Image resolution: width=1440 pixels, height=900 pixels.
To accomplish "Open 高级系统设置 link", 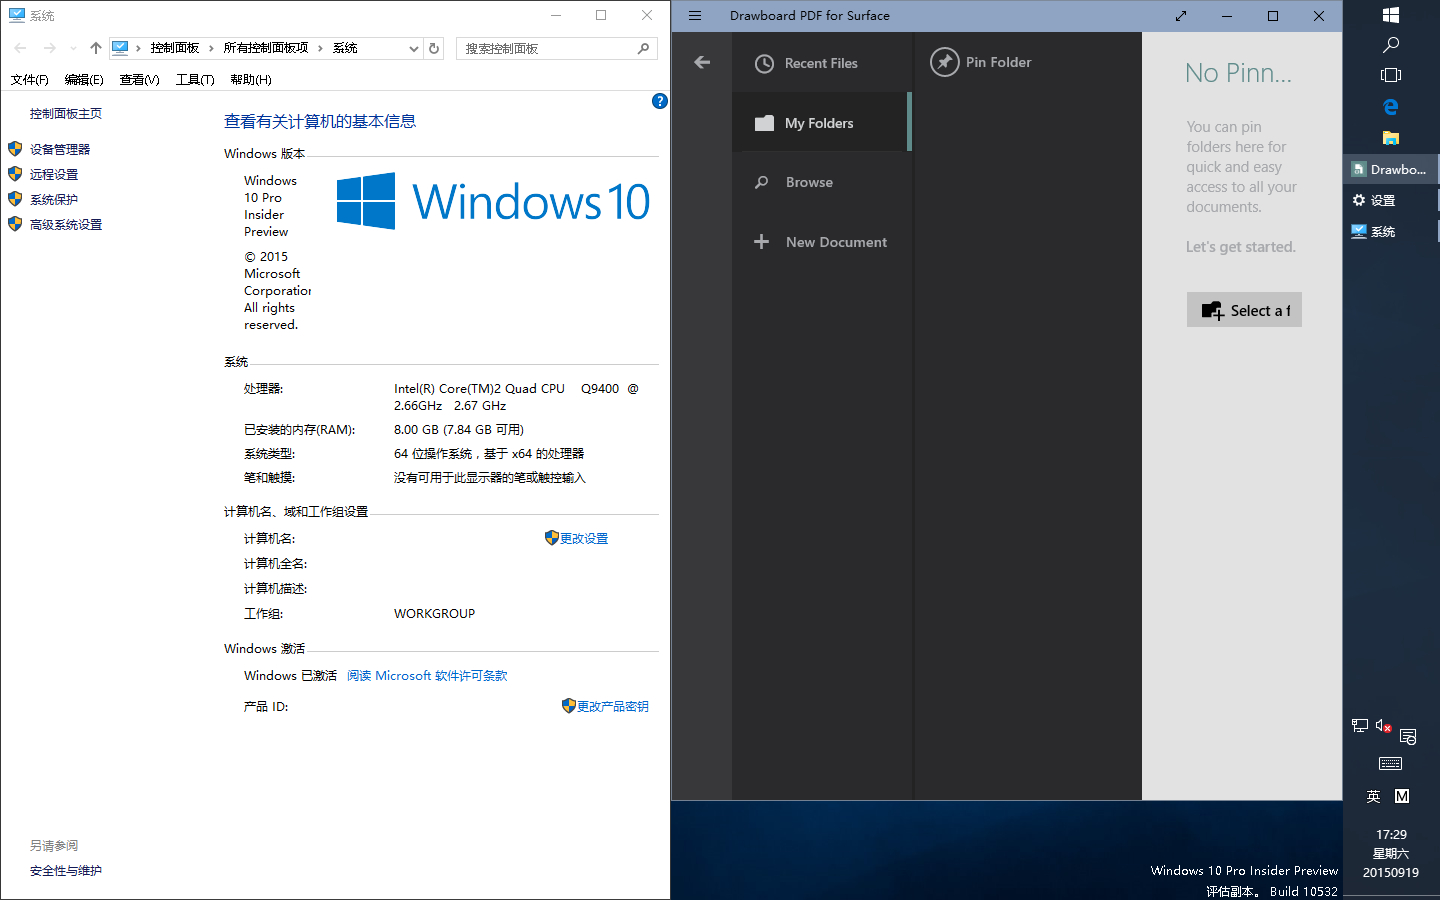I will [x=66, y=224].
